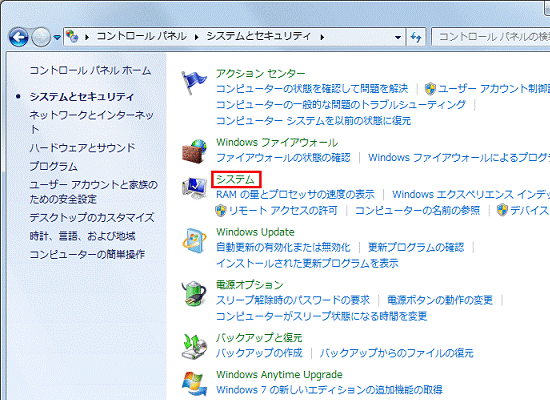550x400 pixels.
Task: Click shield icon beside リモート アクセスの許可
Action: (221, 211)
